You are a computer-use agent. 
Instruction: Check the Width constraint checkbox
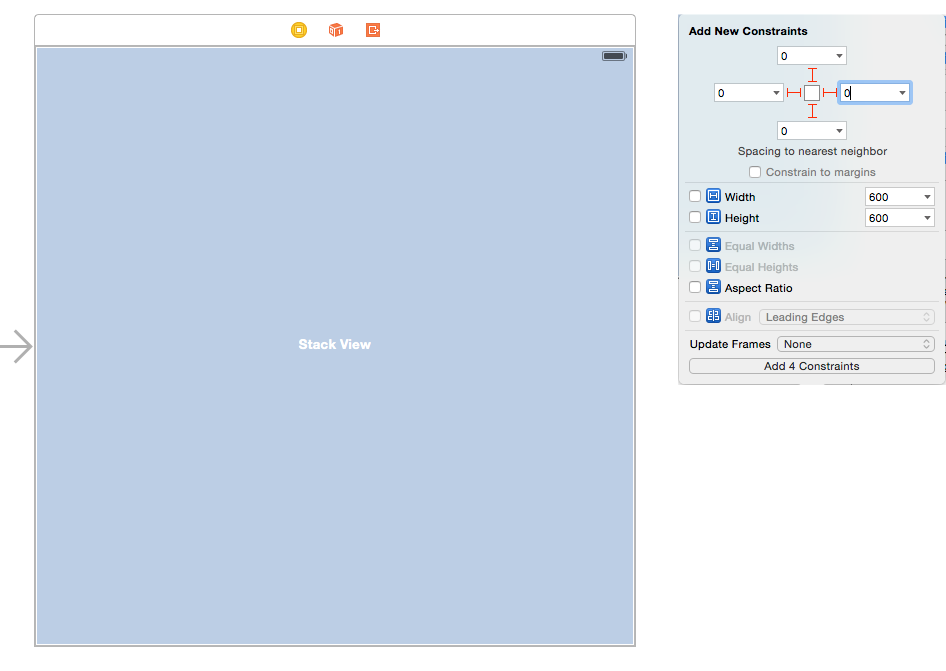pyautogui.click(x=695, y=196)
